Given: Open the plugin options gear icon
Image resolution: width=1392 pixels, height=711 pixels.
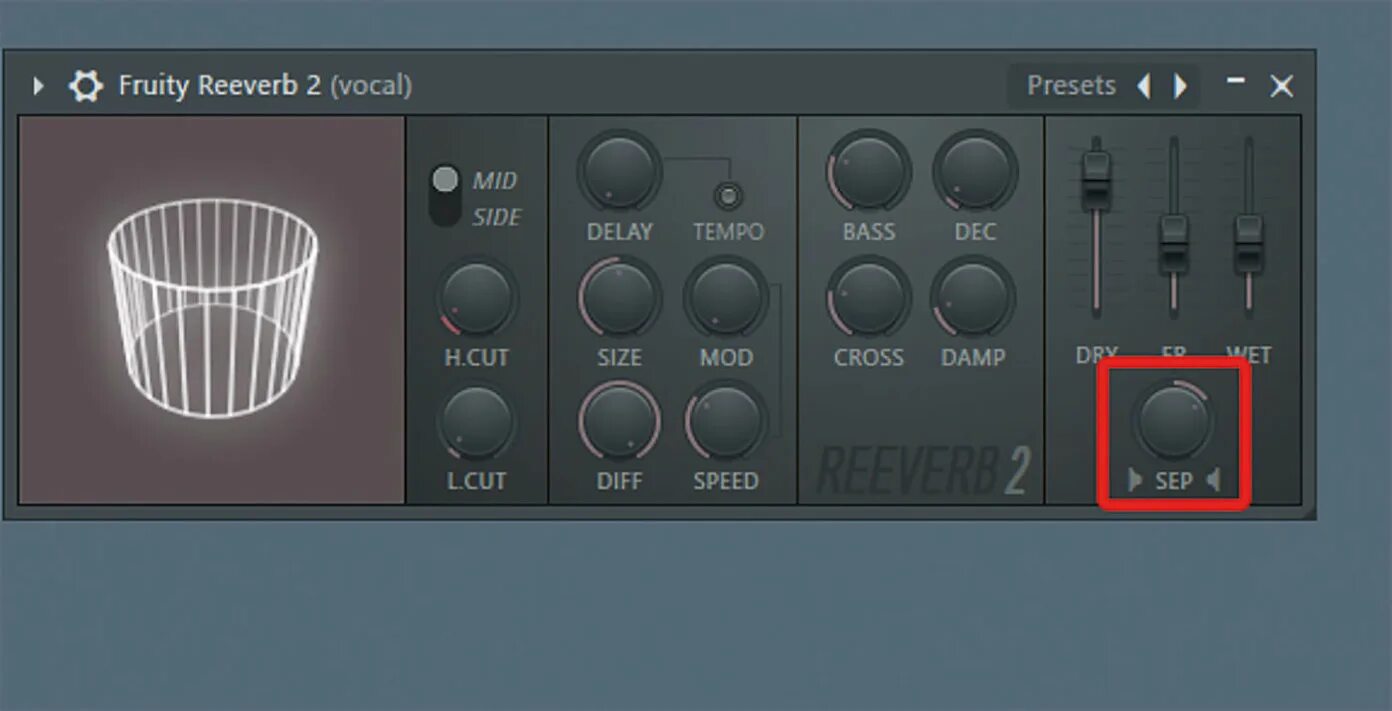Looking at the screenshot, I should pyautogui.click(x=85, y=86).
